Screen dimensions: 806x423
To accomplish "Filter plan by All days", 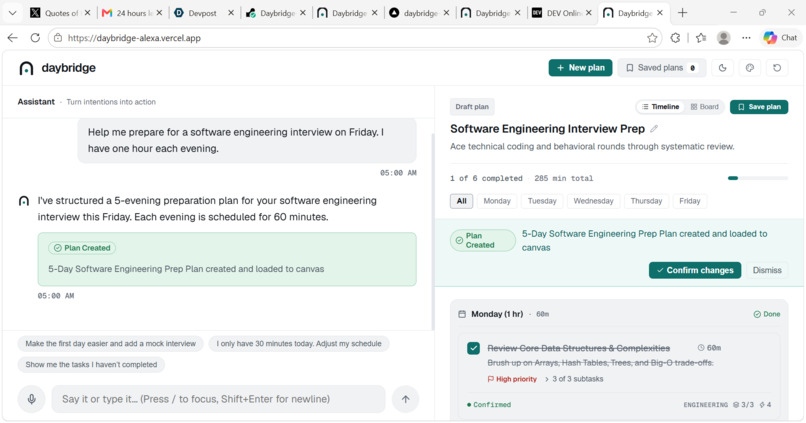I will pyautogui.click(x=461, y=201).
